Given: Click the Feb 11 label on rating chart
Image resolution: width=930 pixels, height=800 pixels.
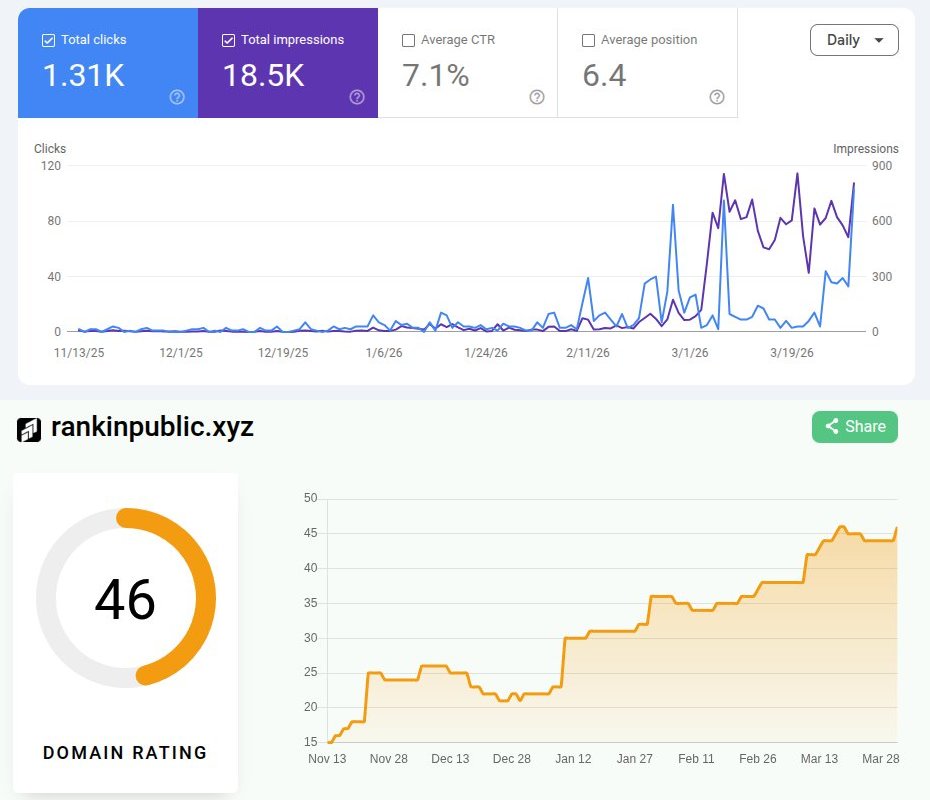Looking at the screenshot, I should click(696, 758).
